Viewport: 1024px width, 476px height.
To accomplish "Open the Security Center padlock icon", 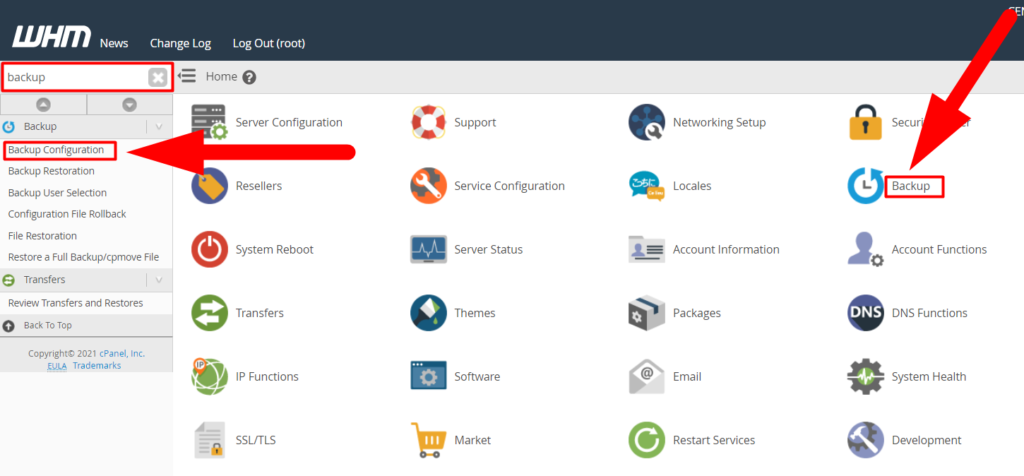I will coord(865,122).
